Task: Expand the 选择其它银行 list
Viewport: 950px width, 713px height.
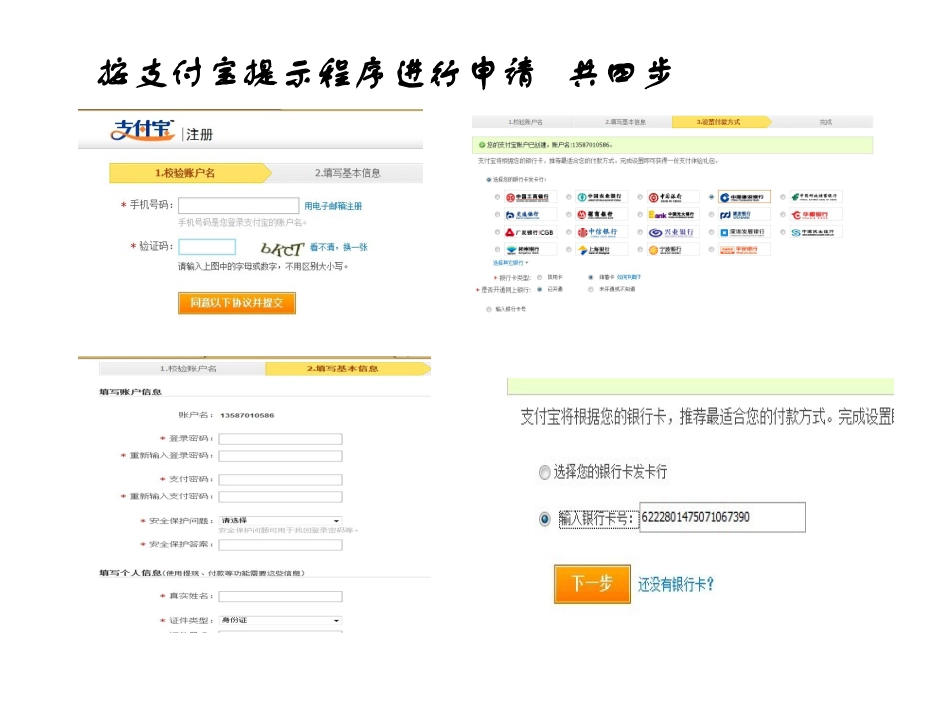Action: (510, 263)
